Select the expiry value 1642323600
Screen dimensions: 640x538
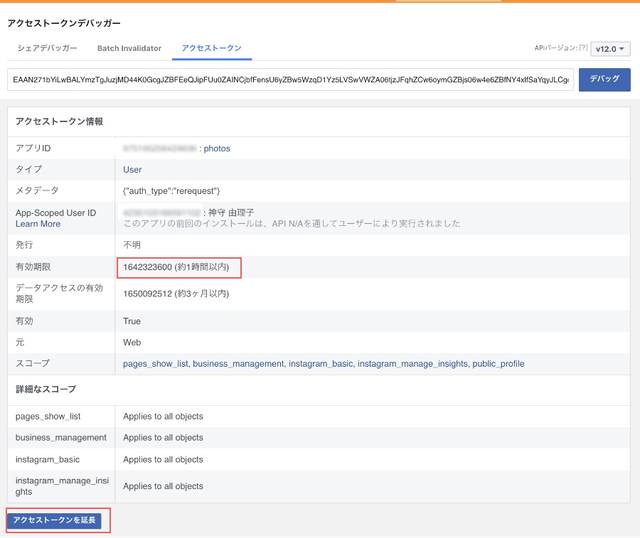pyautogui.click(x=147, y=267)
